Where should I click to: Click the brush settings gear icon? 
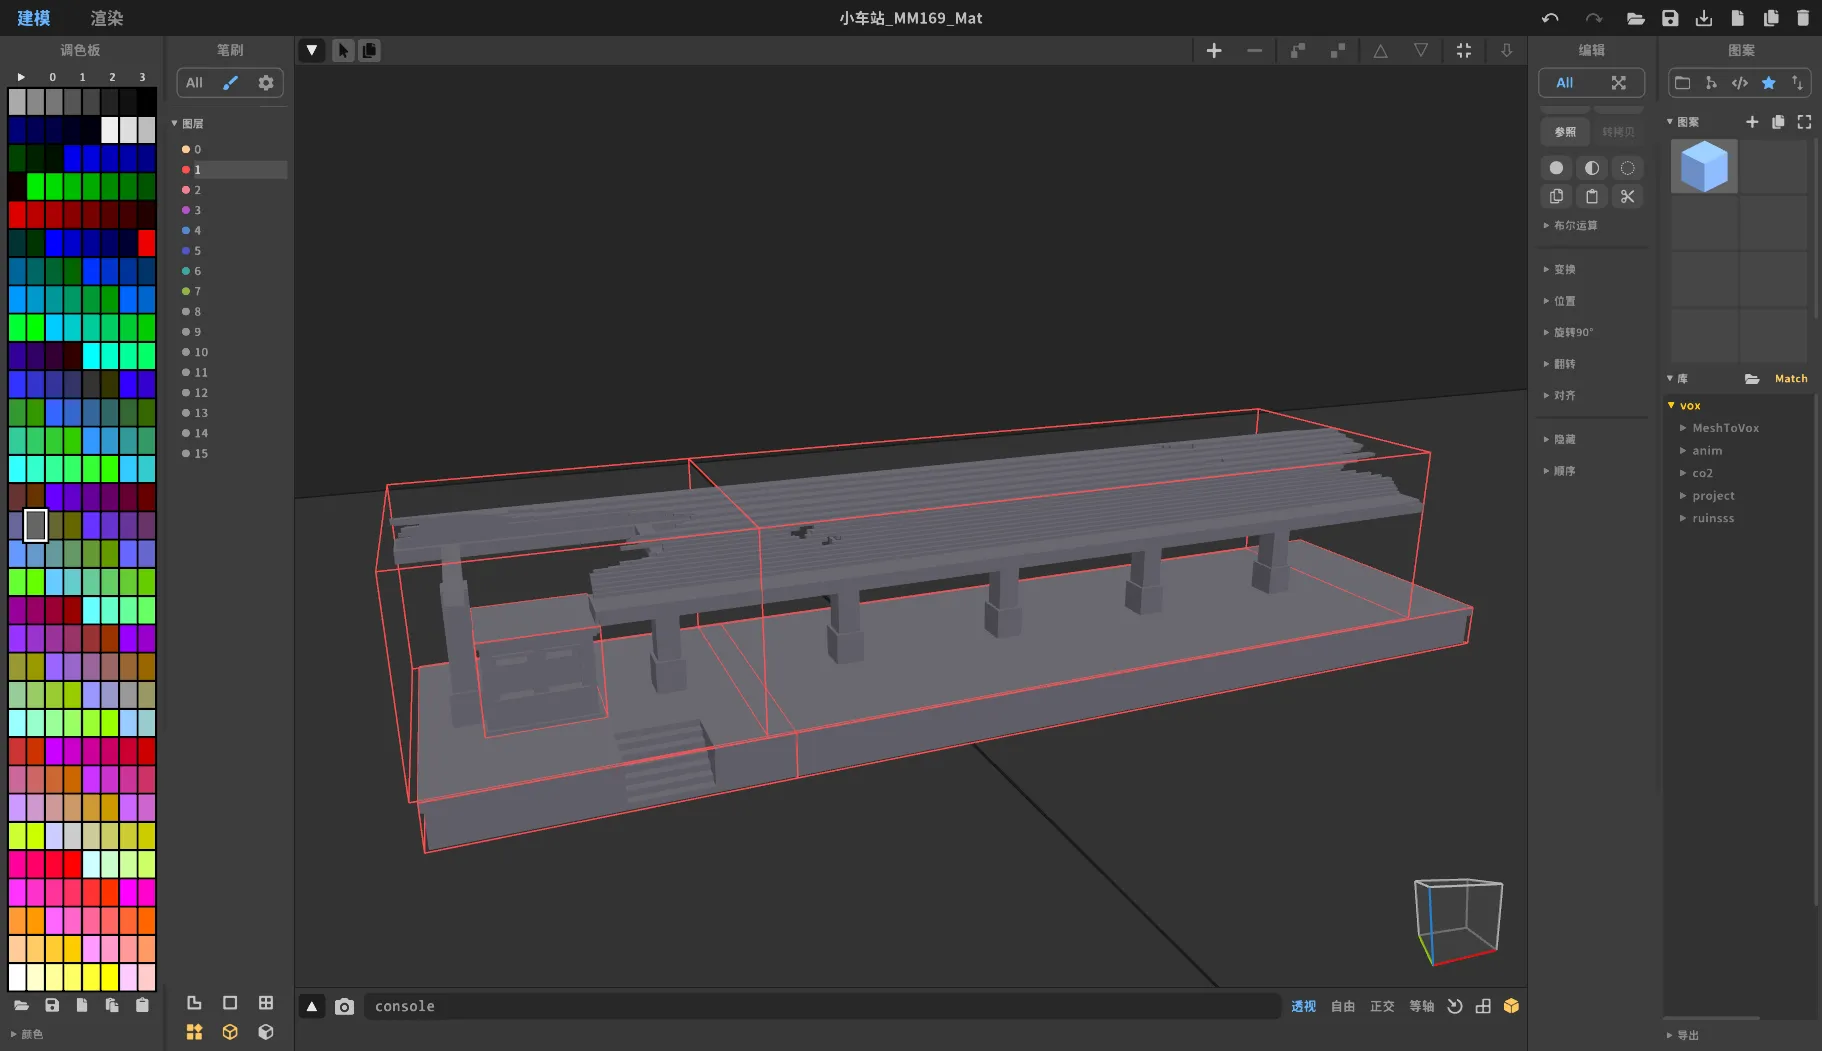point(266,83)
